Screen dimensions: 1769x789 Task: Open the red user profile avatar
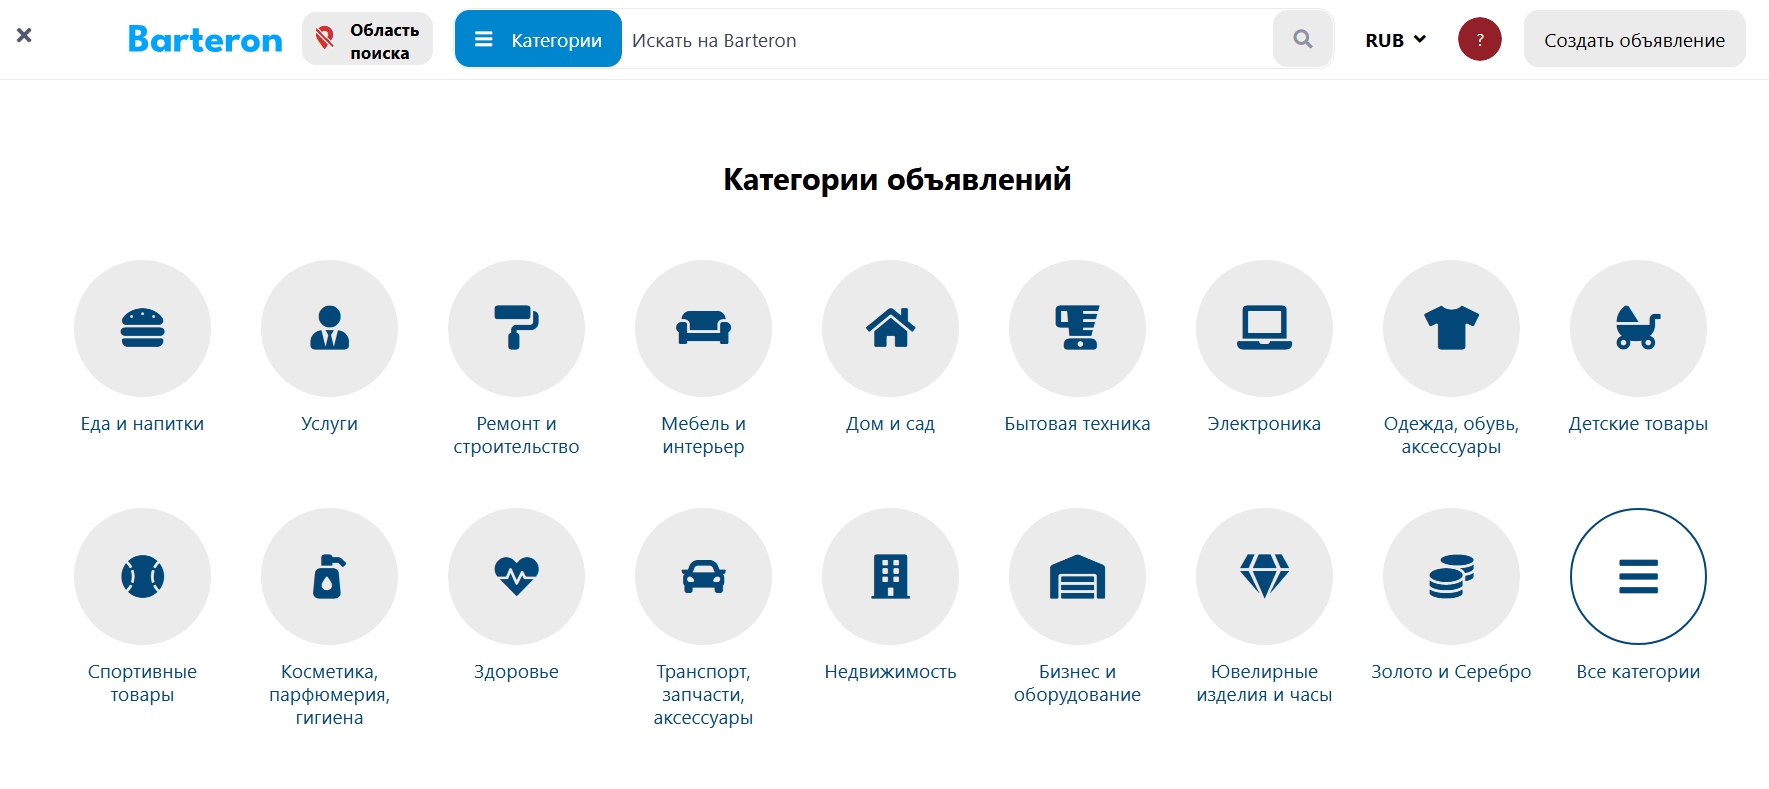[1479, 40]
